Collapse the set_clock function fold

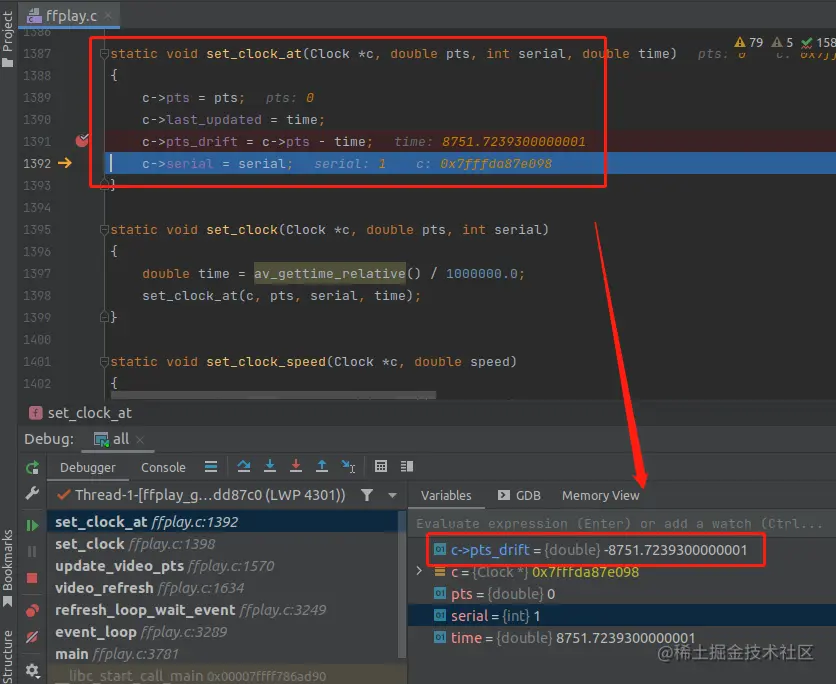tap(104, 229)
